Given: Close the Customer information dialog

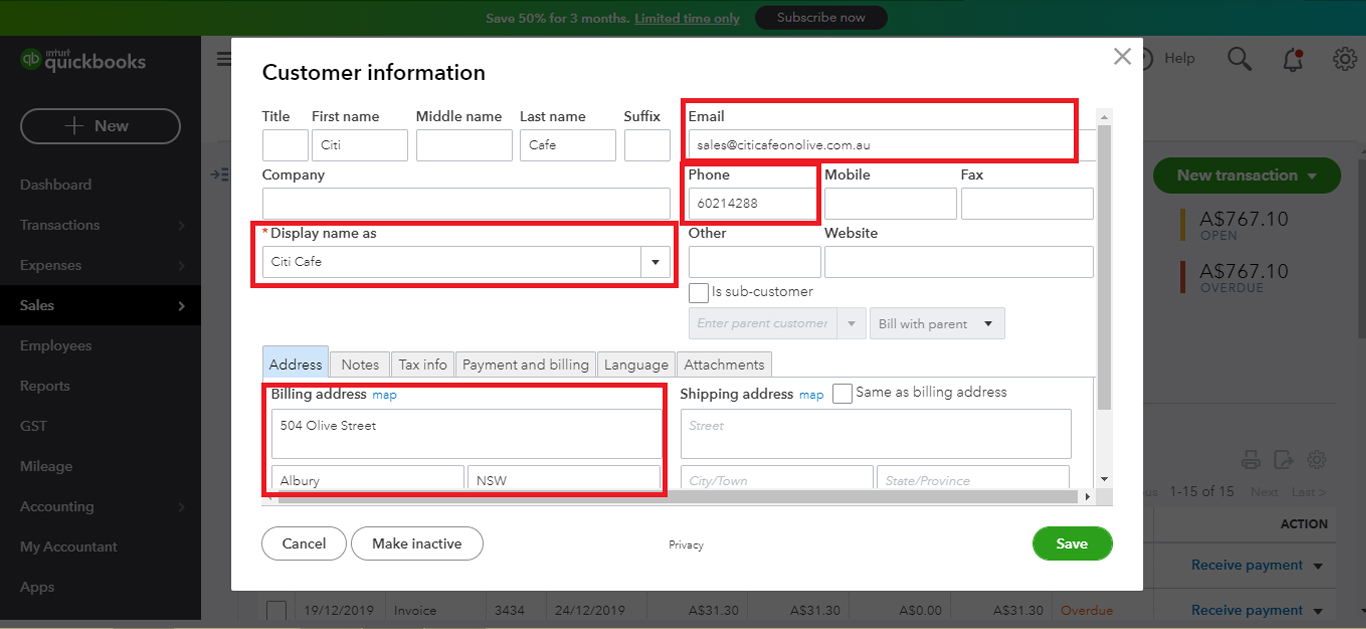Looking at the screenshot, I should pyautogui.click(x=1122, y=57).
